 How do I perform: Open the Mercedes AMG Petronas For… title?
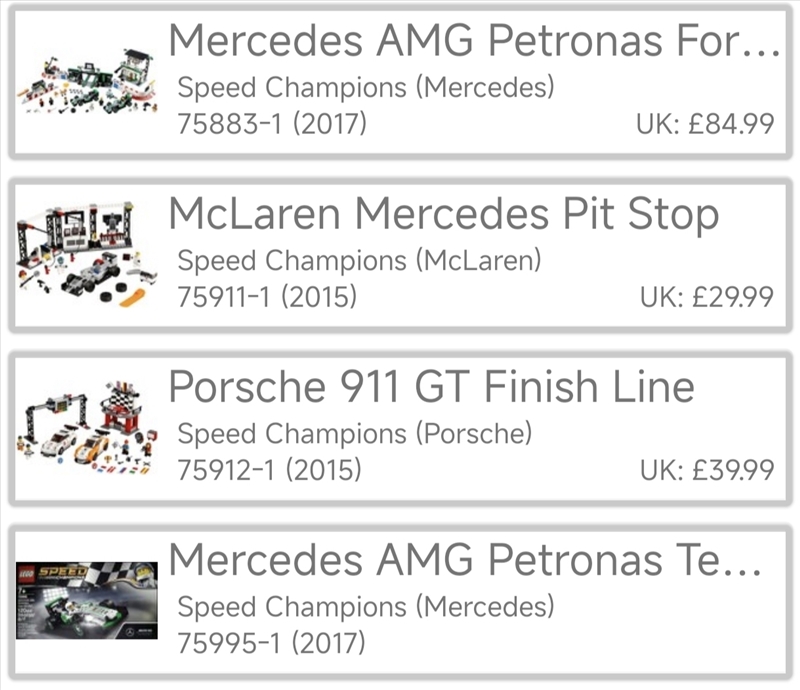tap(473, 41)
